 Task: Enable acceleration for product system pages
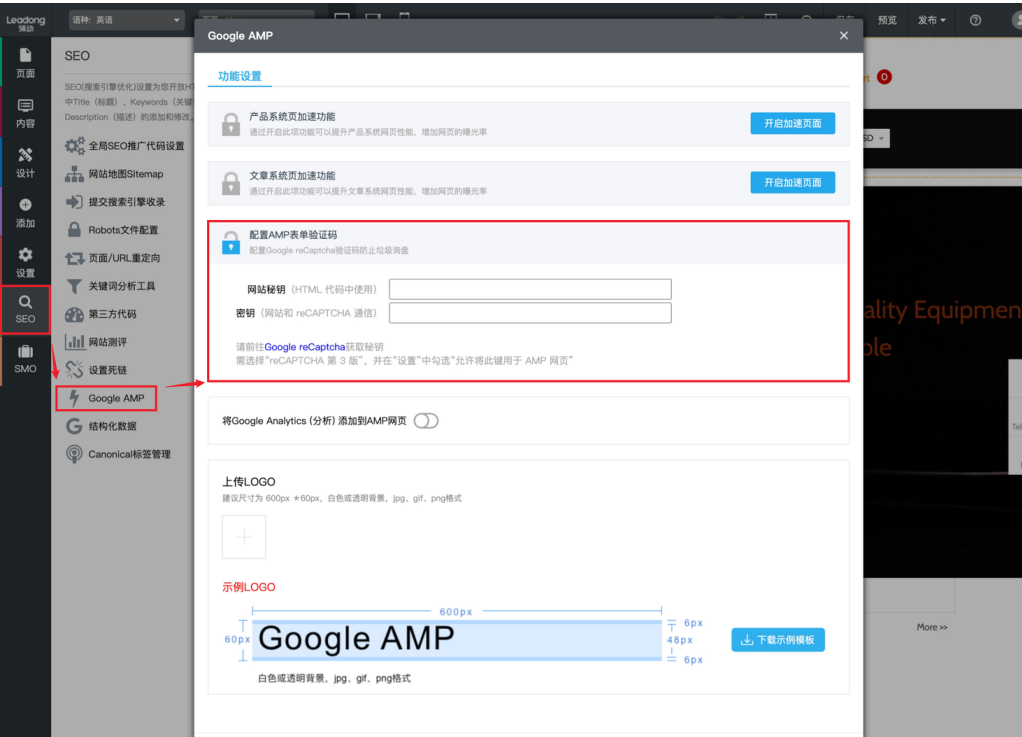[792, 123]
